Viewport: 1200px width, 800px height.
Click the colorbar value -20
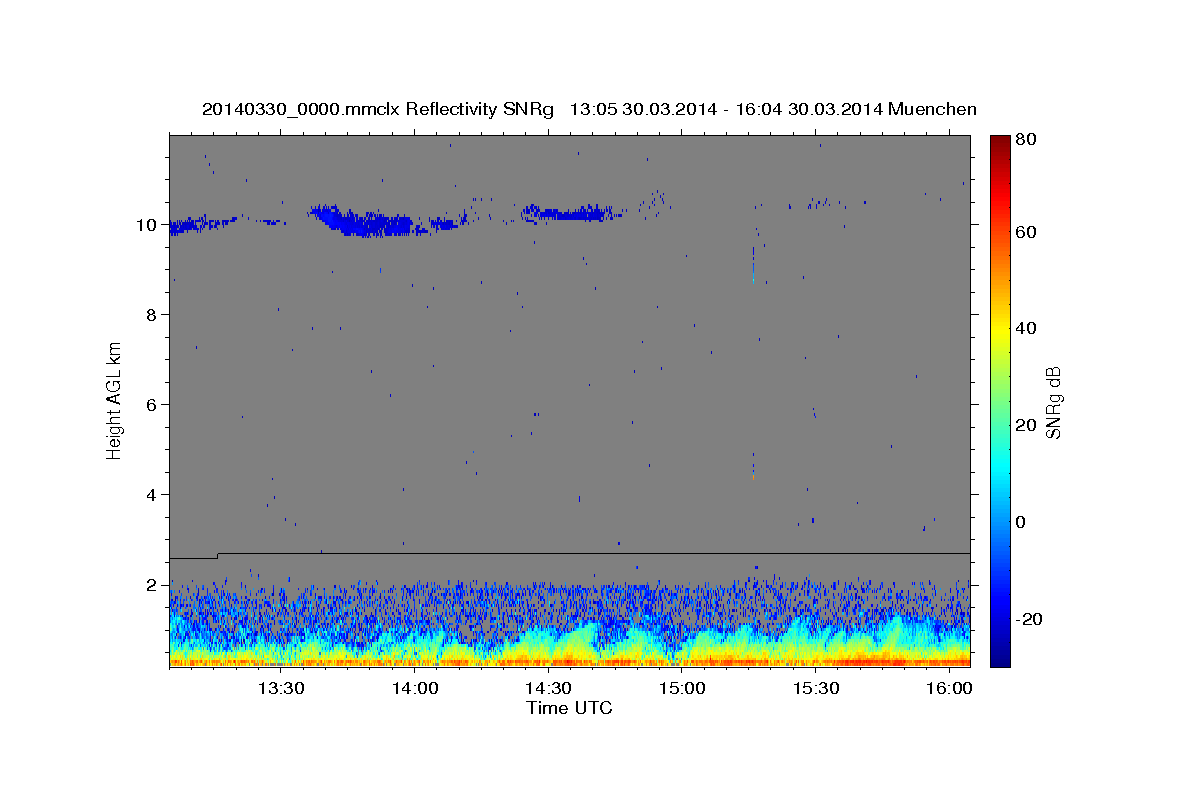pyautogui.click(x=1031, y=619)
